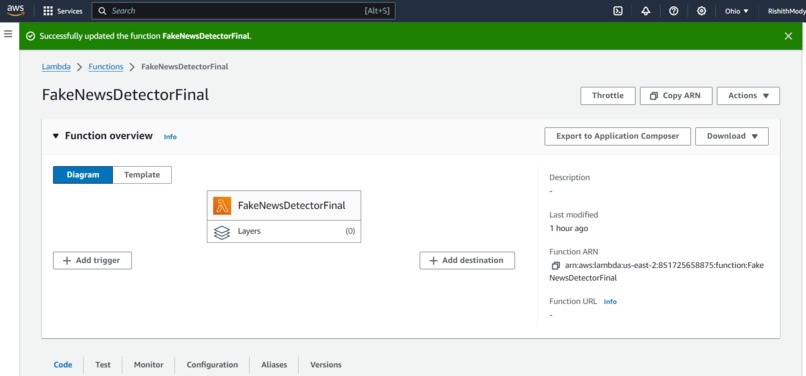
Task: Click Add destination button
Action: pos(467,260)
